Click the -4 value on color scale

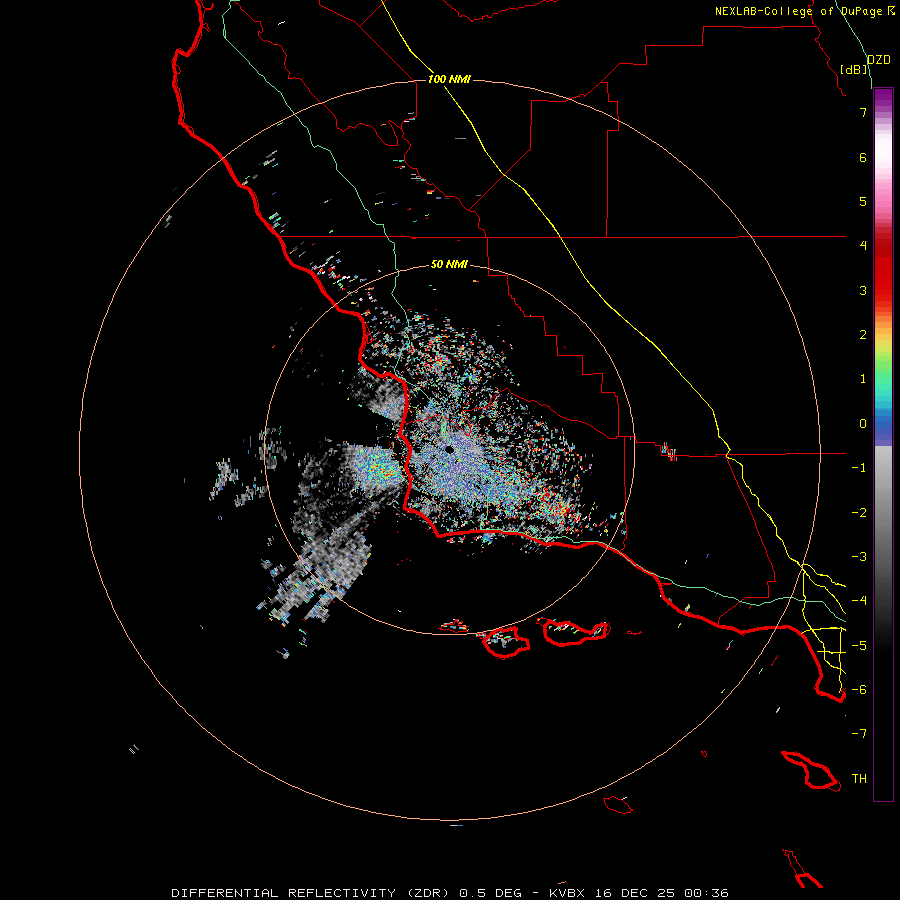pyautogui.click(x=859, y=601)
